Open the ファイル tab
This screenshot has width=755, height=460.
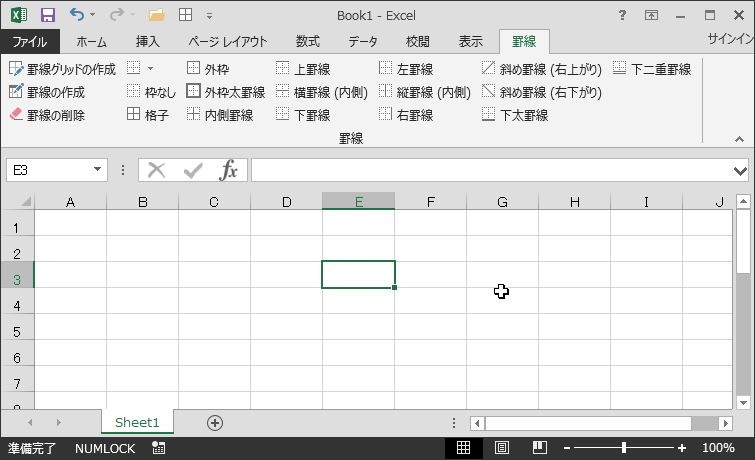coord(30,41)
